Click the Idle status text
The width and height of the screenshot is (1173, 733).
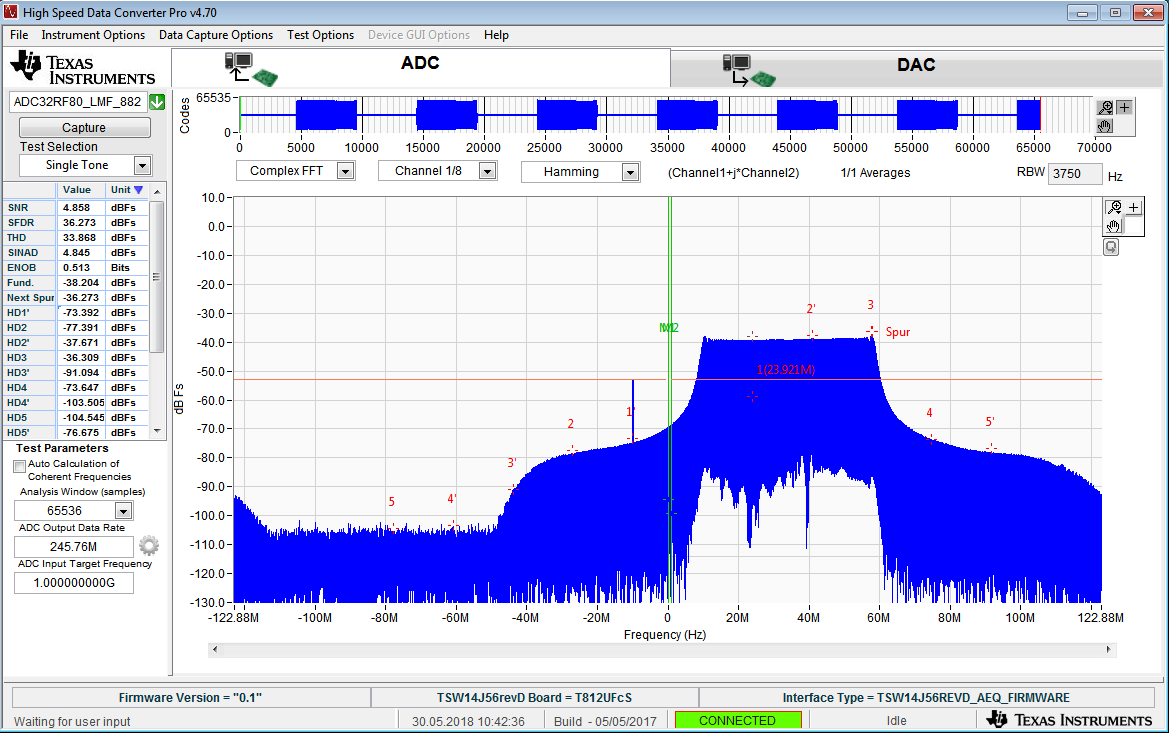tap(896, 721)
